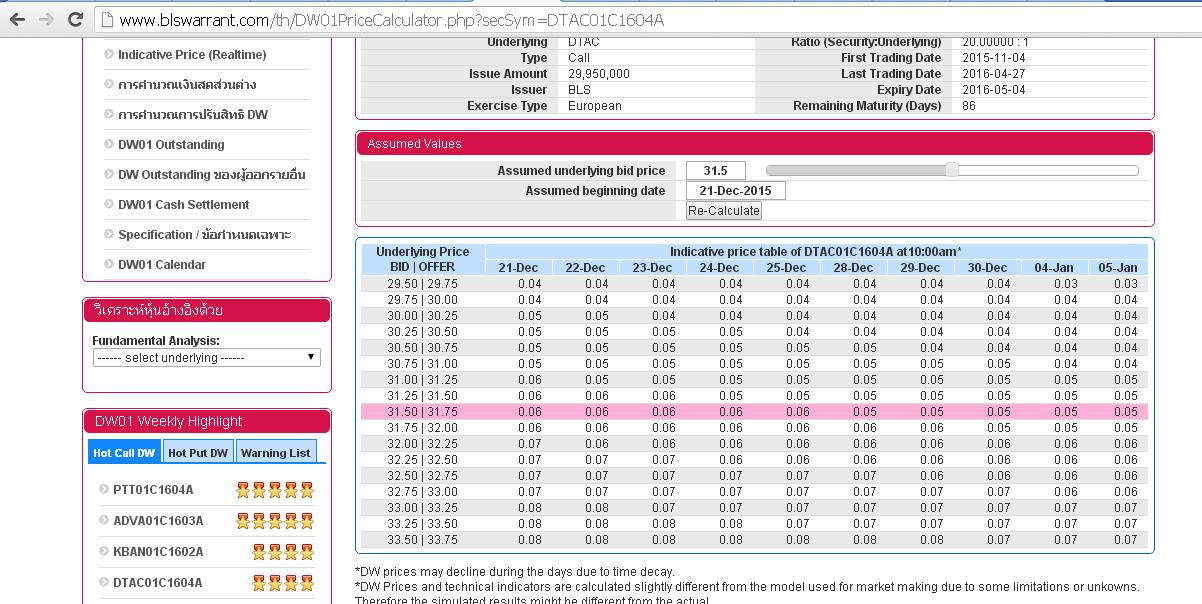Click the Assumed underlying bid price input field
This screenshot has height=604, width=1202.
tap(715, 171)
